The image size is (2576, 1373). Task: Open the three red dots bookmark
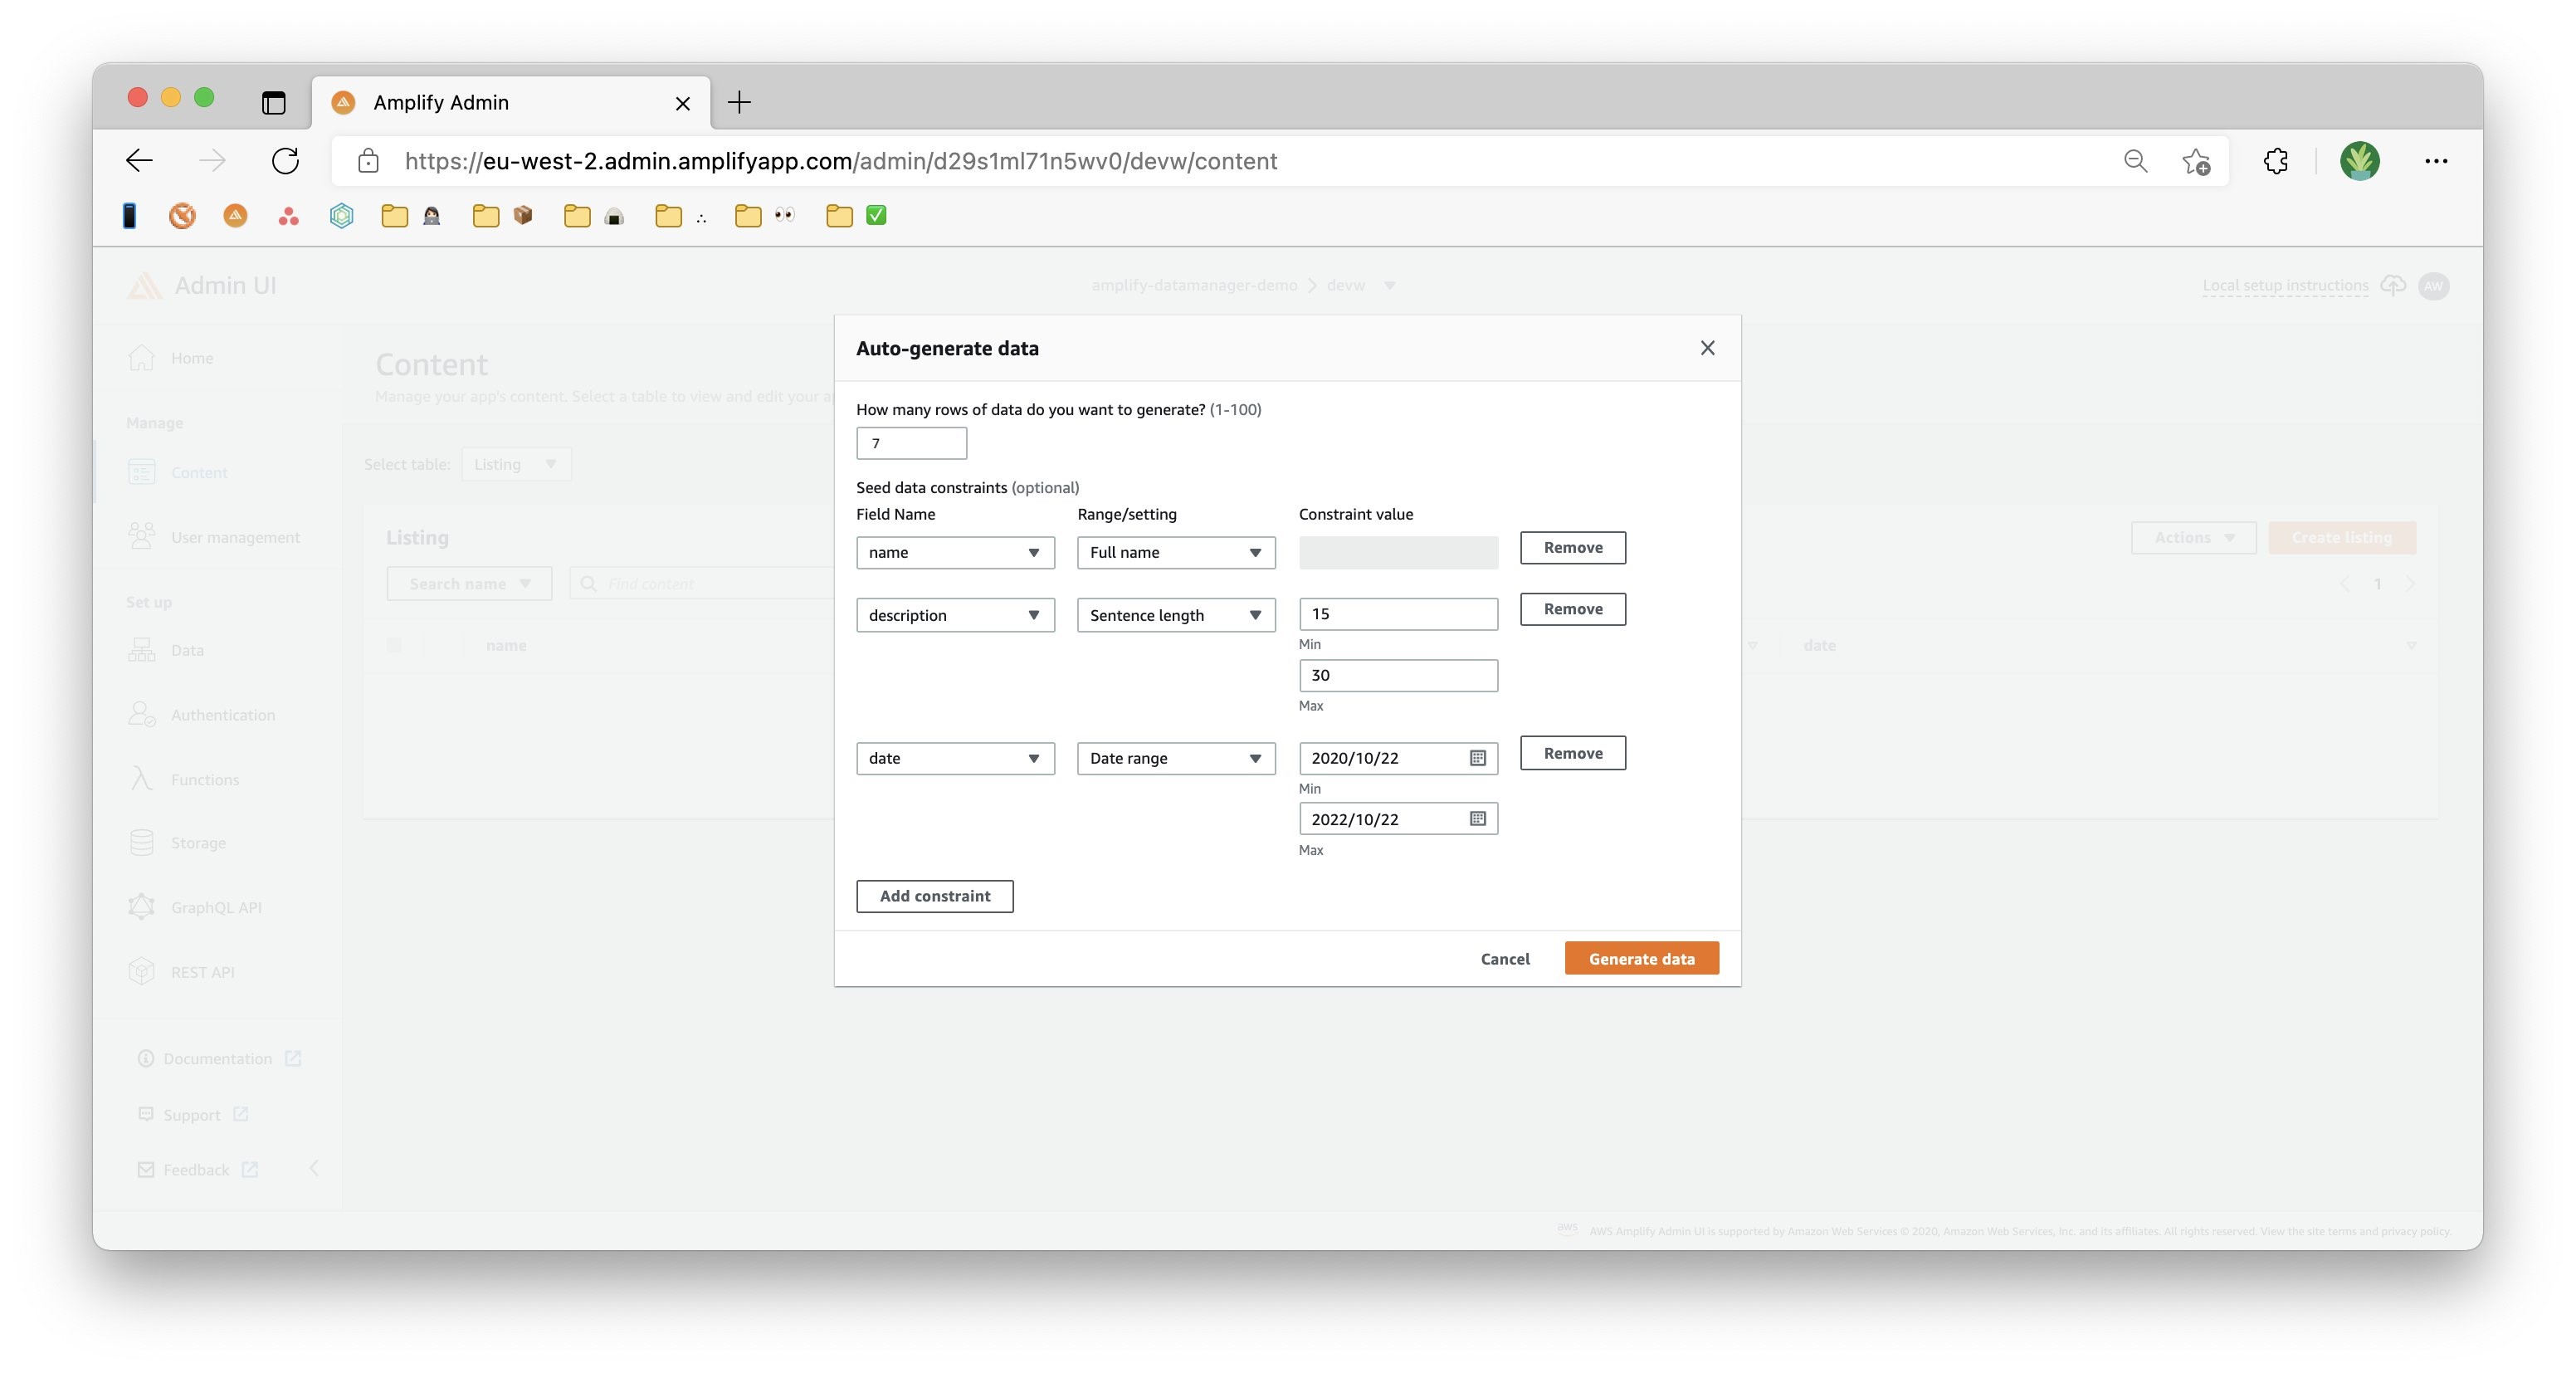pos(288,215)
